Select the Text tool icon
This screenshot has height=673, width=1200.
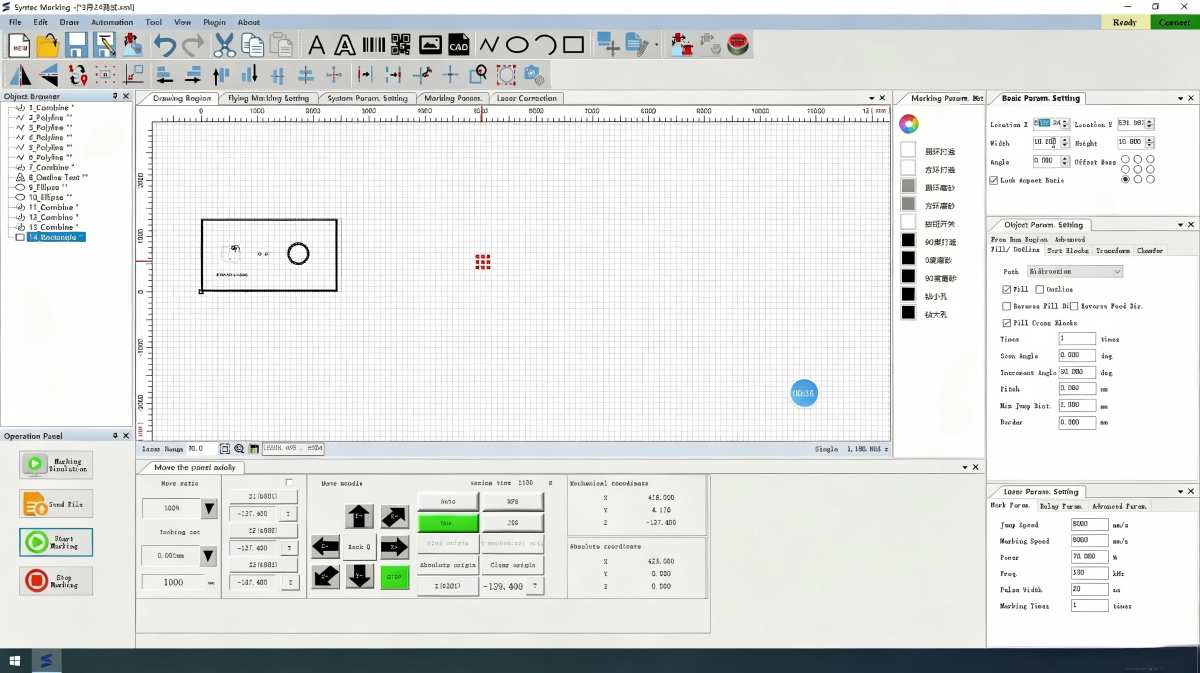(x=316, y=45)
